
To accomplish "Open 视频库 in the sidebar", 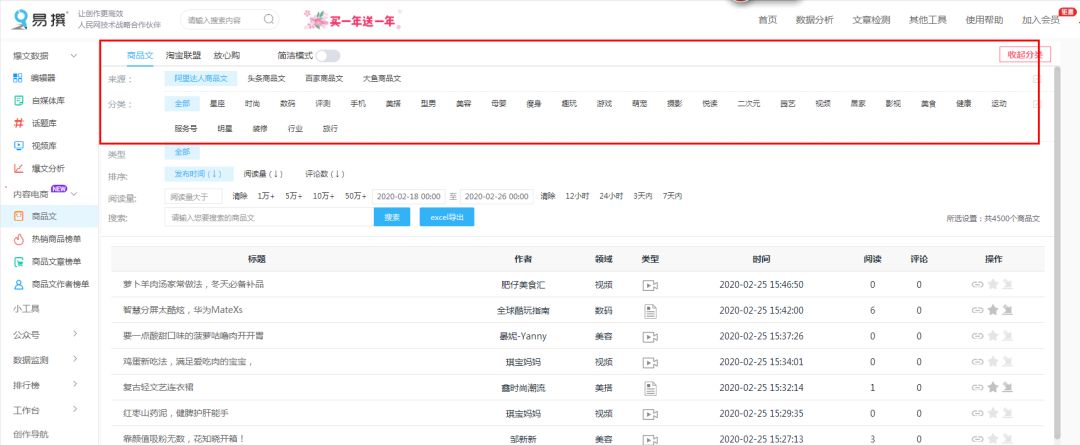I will click(43, 146).
